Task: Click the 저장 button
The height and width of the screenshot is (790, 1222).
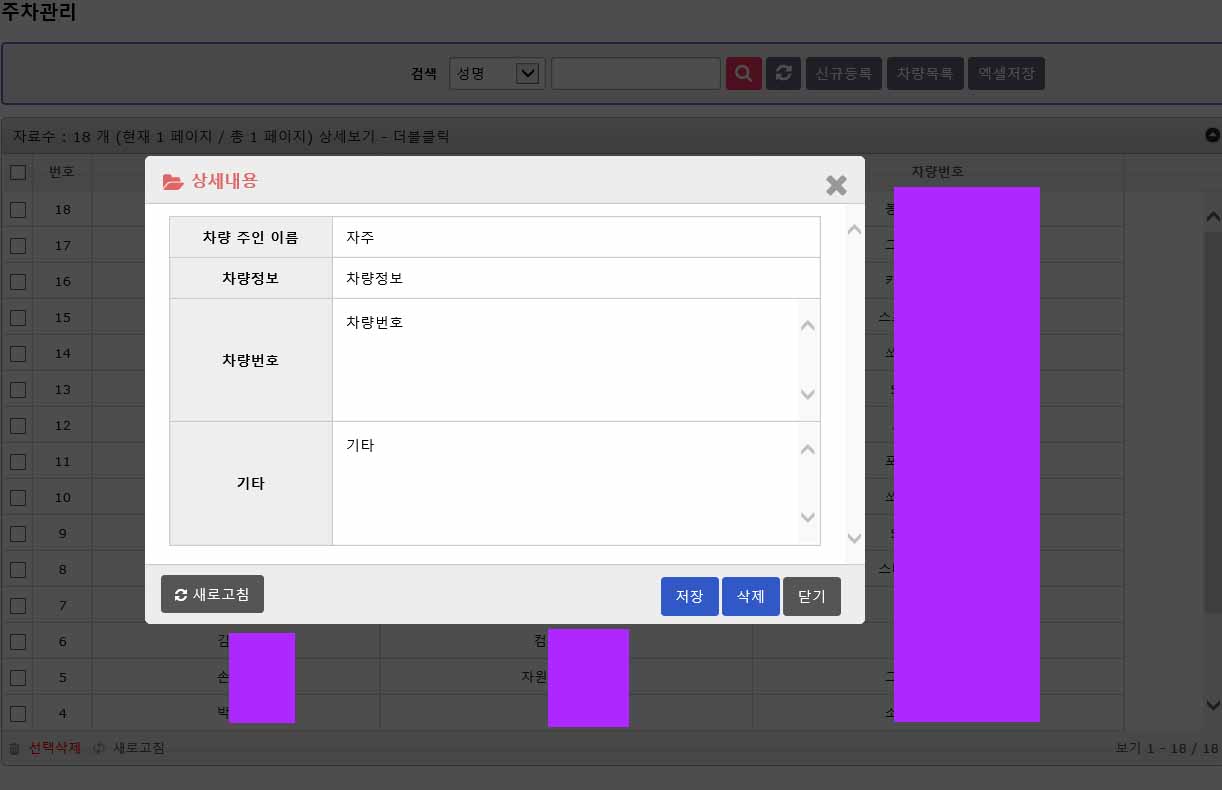Action: tap(689, 596)
